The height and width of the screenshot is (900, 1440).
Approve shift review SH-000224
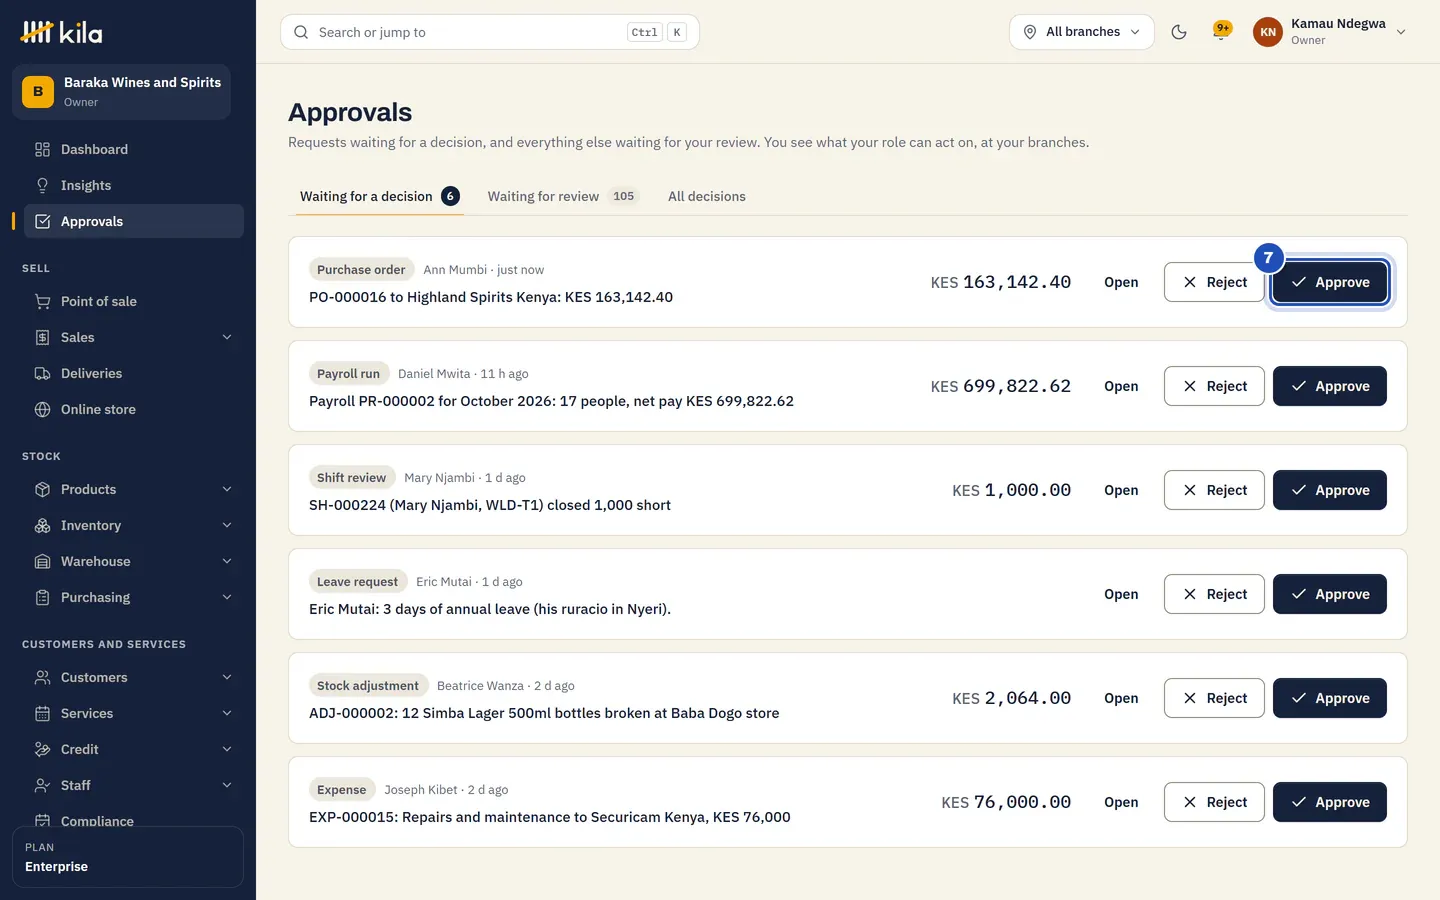click(x=1330, y=490)
